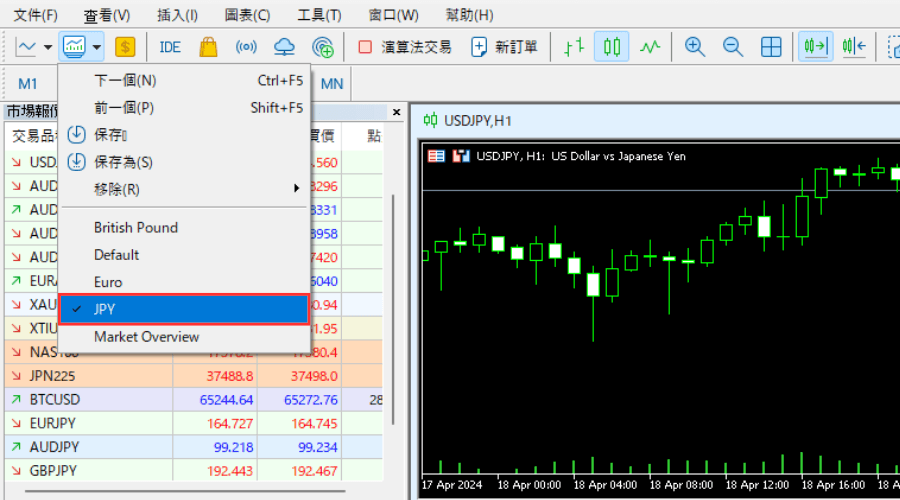Zoom out on the chart

click(733, 47)
